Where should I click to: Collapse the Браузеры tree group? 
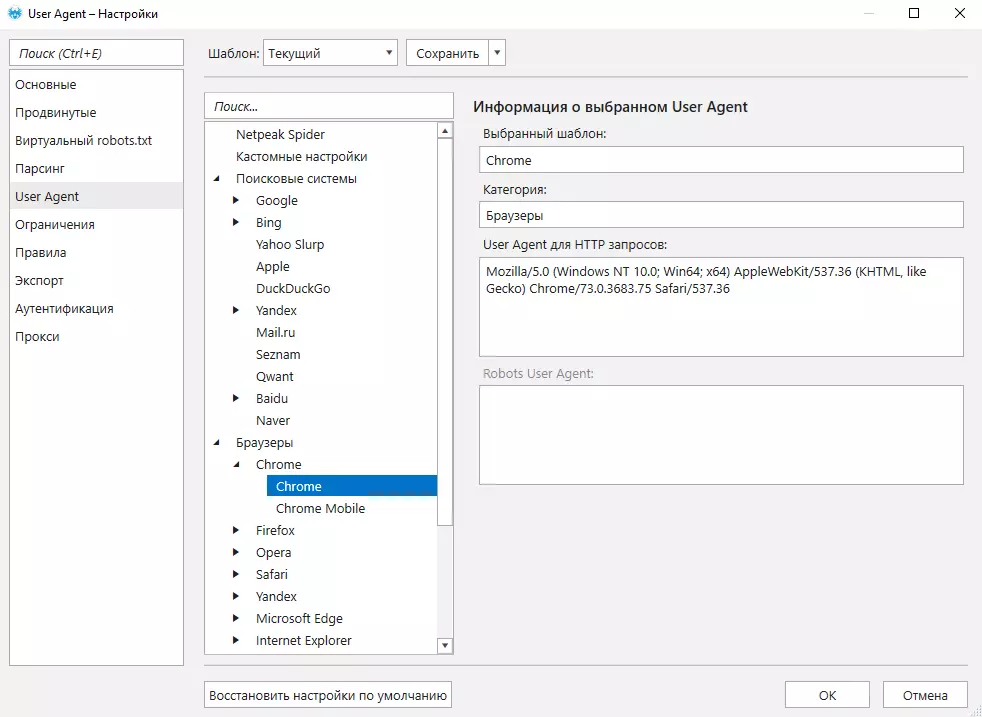[x=217, y=443]
